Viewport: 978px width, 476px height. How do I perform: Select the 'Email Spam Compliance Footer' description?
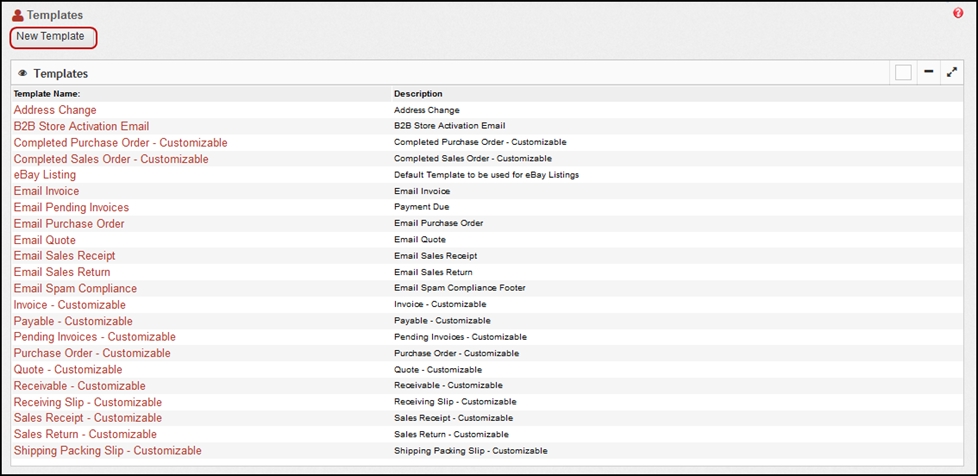(460, 288)
